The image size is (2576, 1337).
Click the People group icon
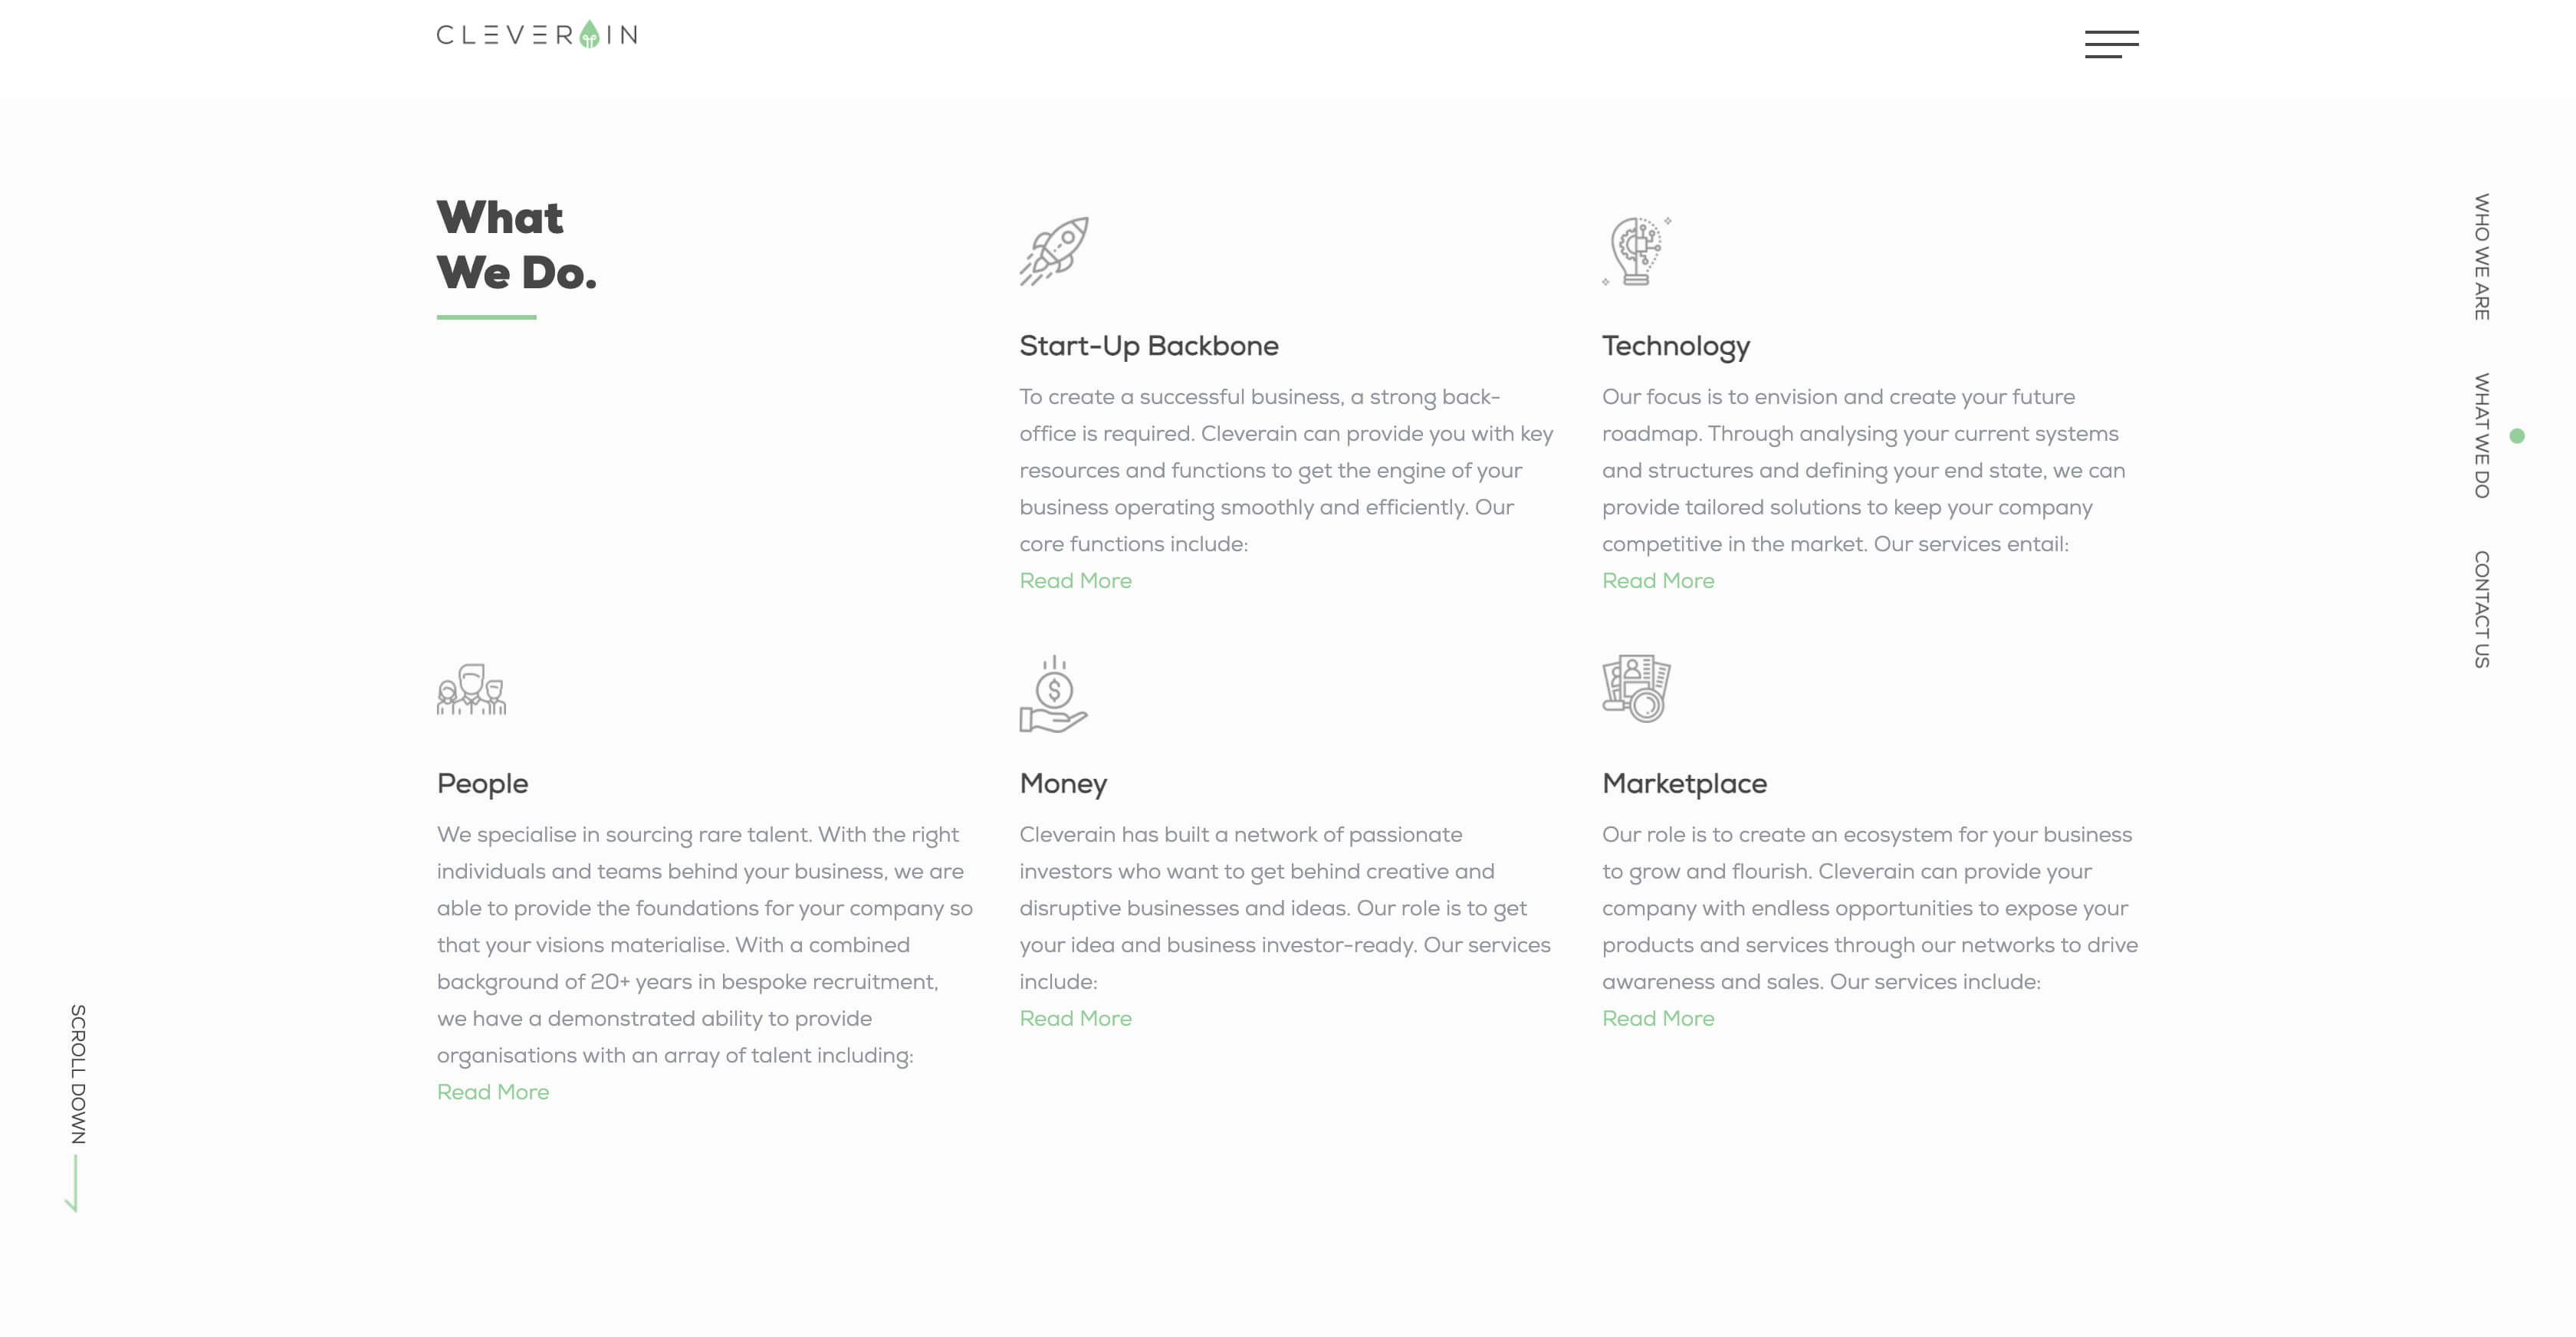click(x=471, y=690)
